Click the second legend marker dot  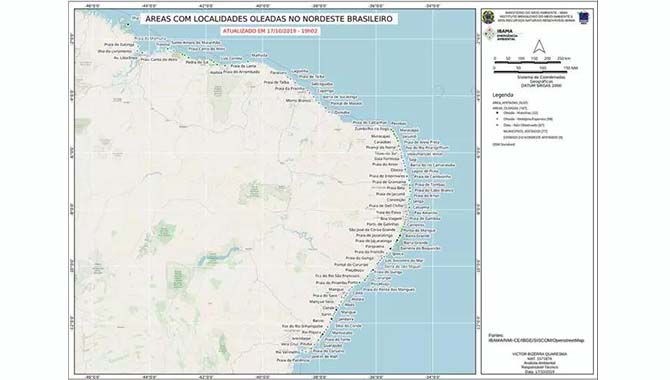(x=498, y=119)
